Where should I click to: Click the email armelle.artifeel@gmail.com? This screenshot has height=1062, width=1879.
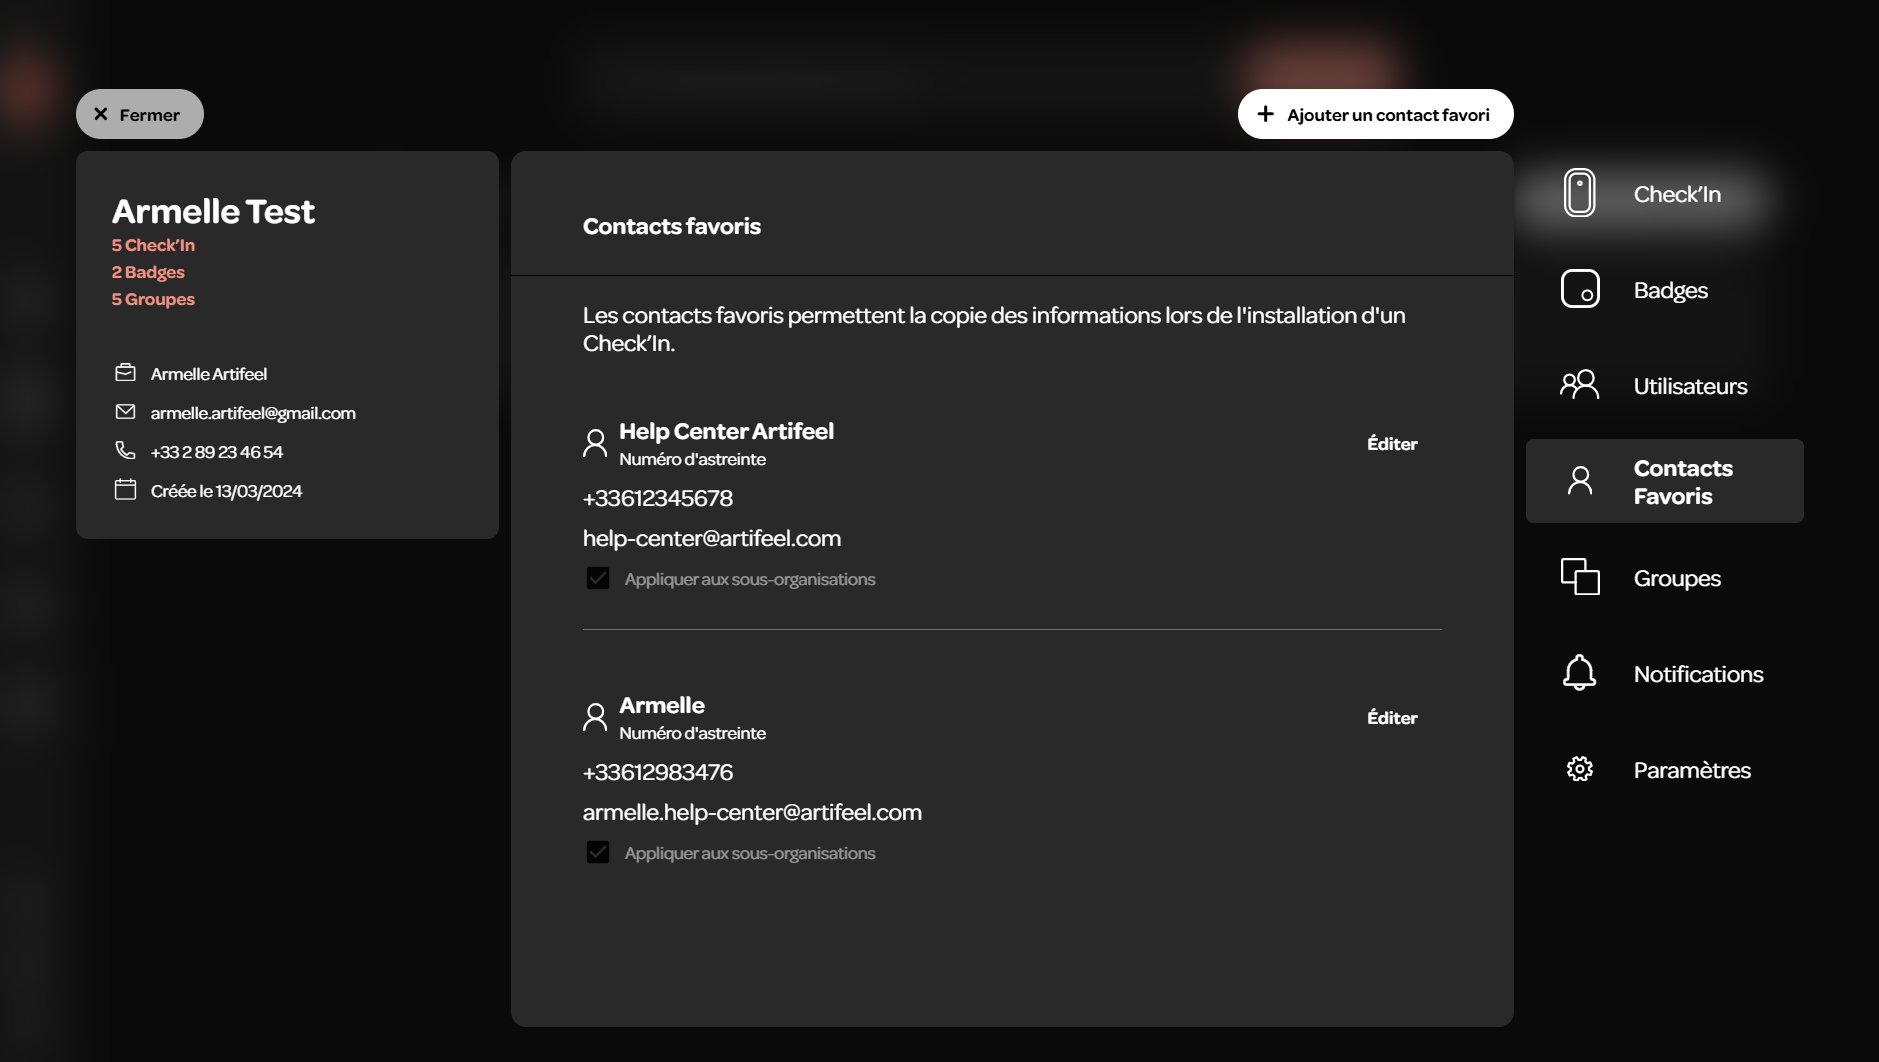point(253,413)
